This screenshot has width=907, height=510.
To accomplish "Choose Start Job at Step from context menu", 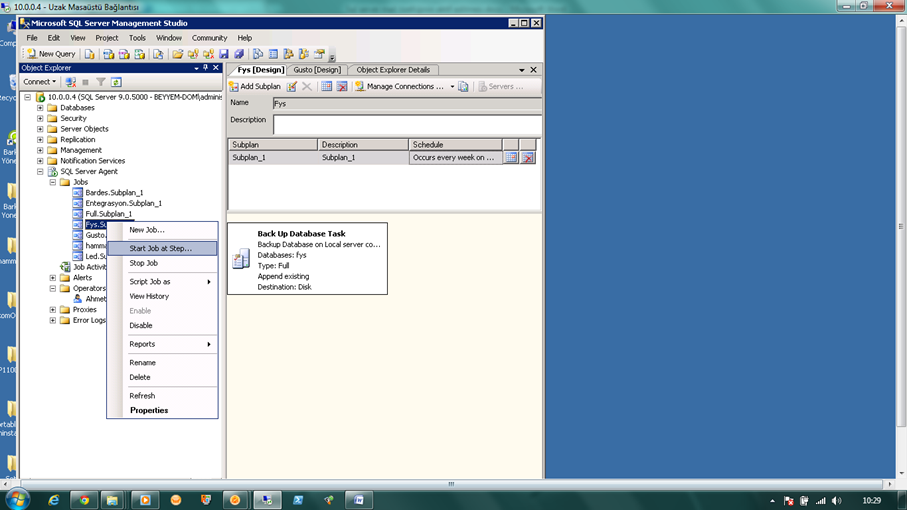I will (160, 248).
